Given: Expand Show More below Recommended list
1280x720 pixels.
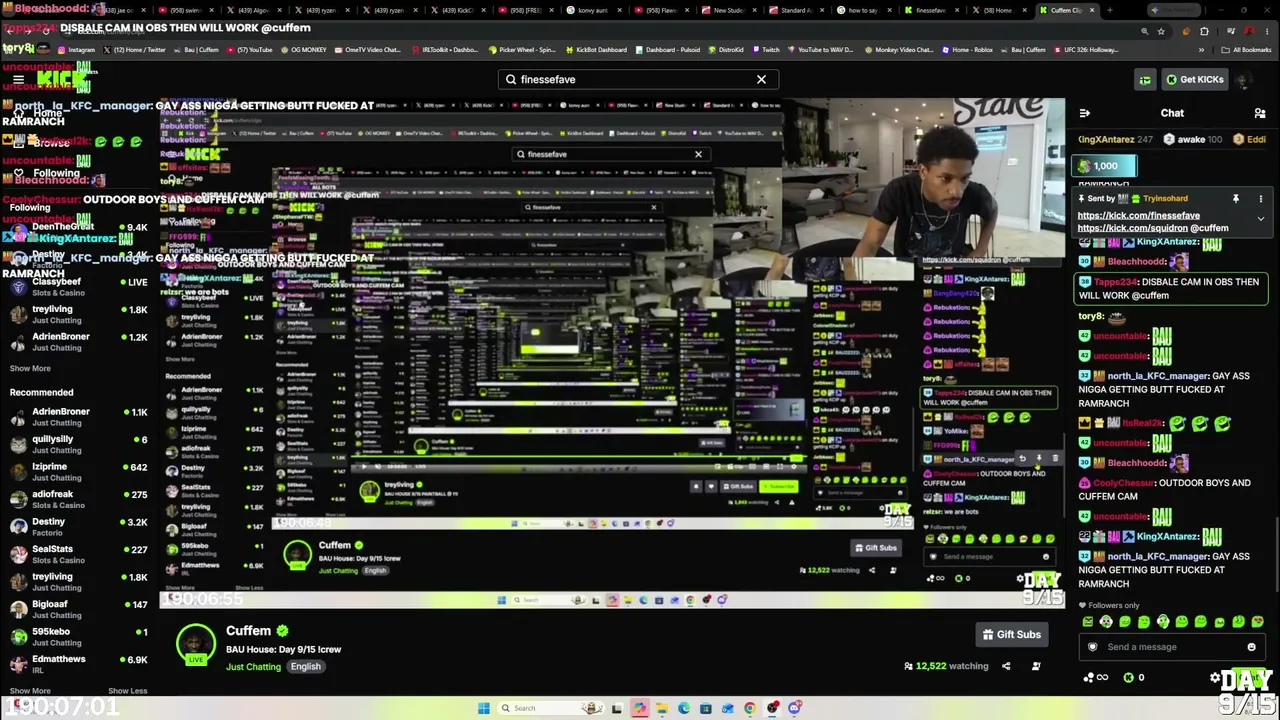Looking at the screenshot, I should tap(30, 691).
